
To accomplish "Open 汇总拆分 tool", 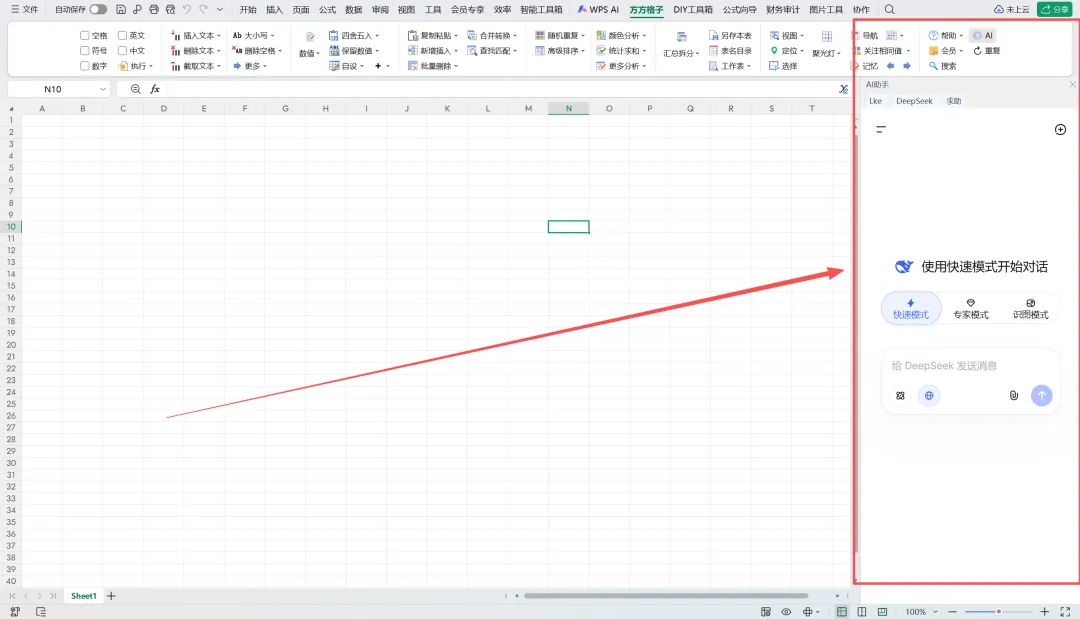I will point(681,45).
